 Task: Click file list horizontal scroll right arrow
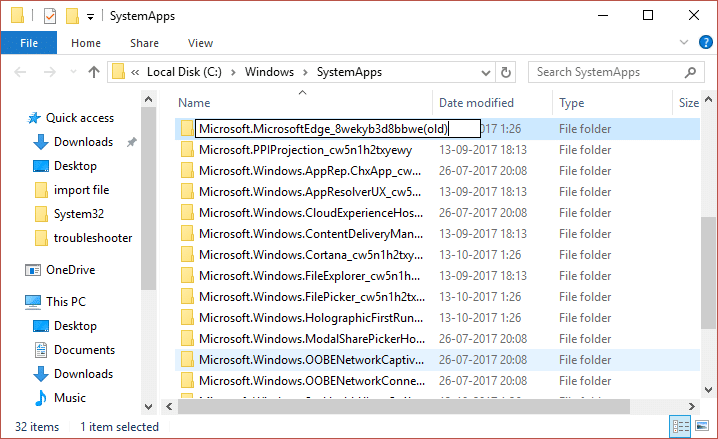tap(691, 406)
